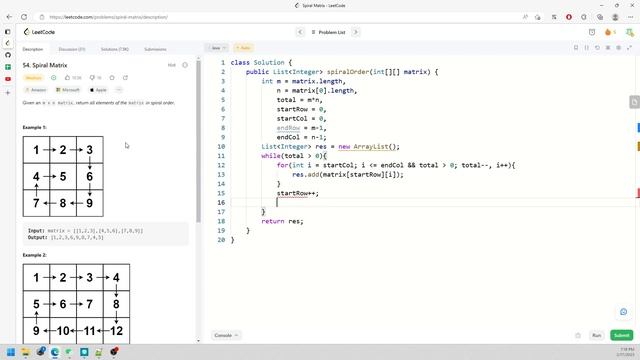The width and height of the screenshot is (640, 360).
Task: Open the Windows Start menu
Action: pos(11,352)
